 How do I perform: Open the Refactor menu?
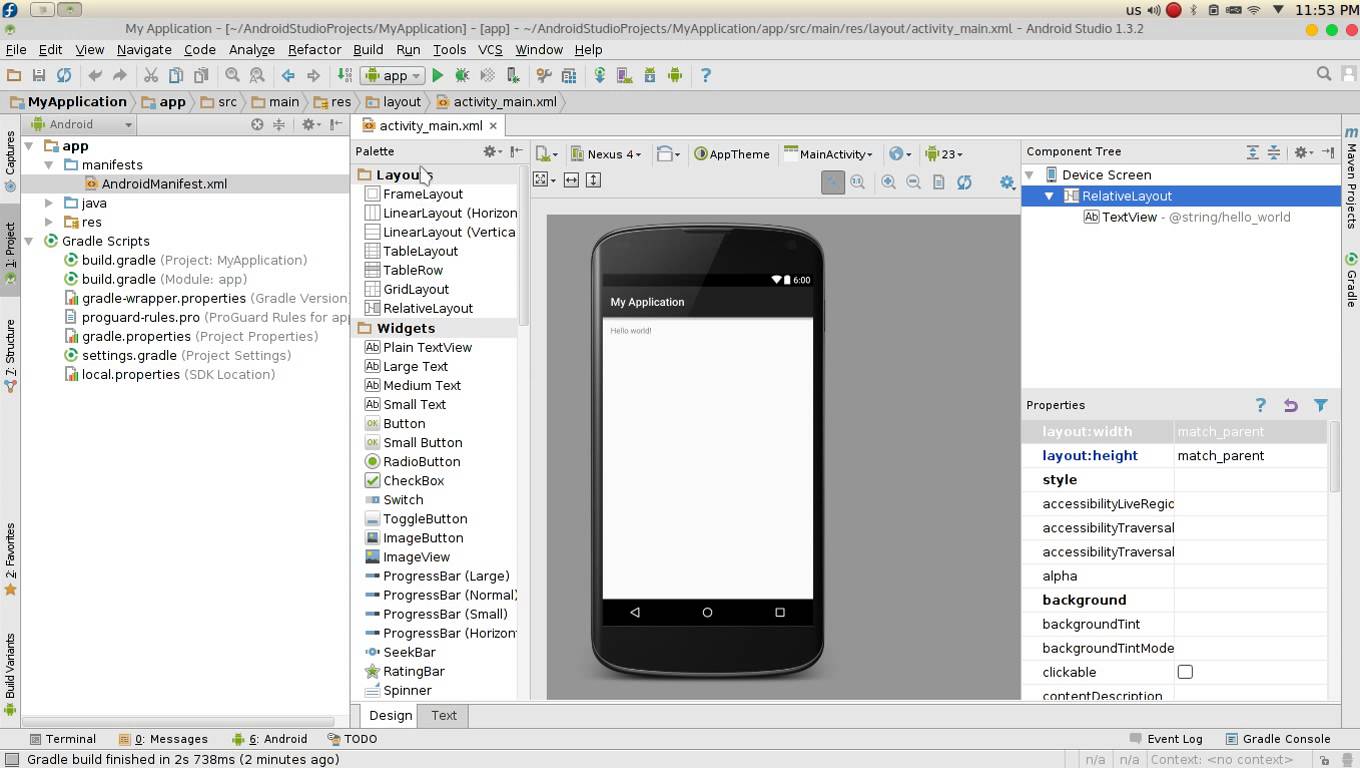coord(314,49)
